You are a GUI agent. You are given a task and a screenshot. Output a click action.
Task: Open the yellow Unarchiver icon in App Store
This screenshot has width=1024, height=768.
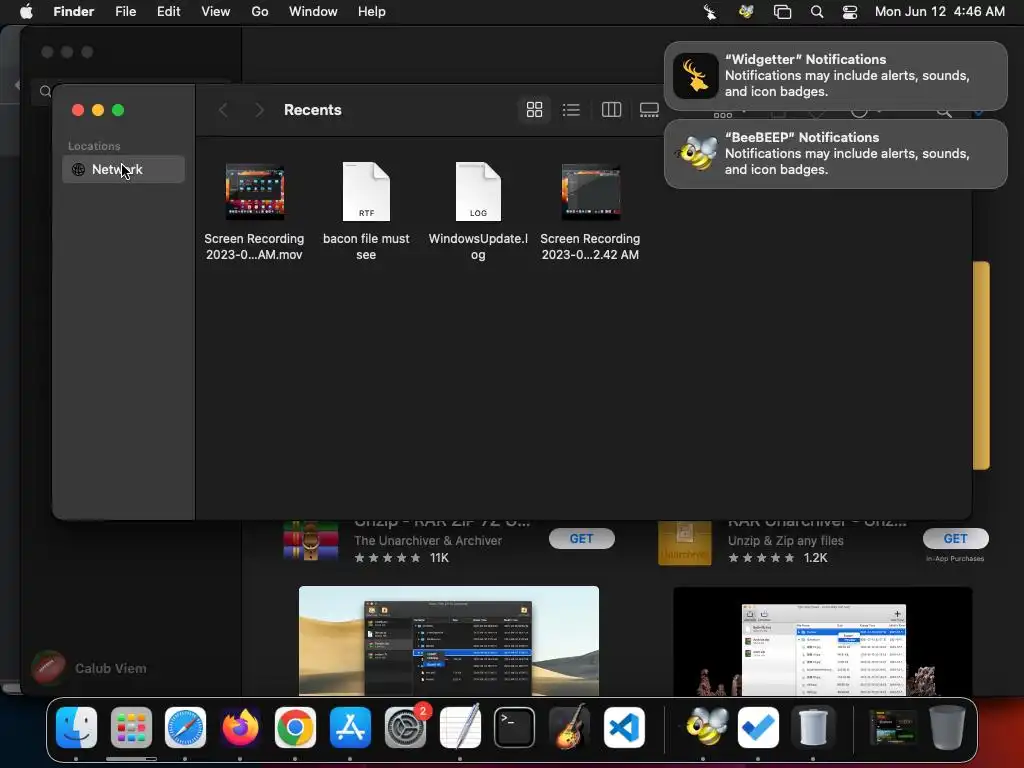[x=684, y=543]
